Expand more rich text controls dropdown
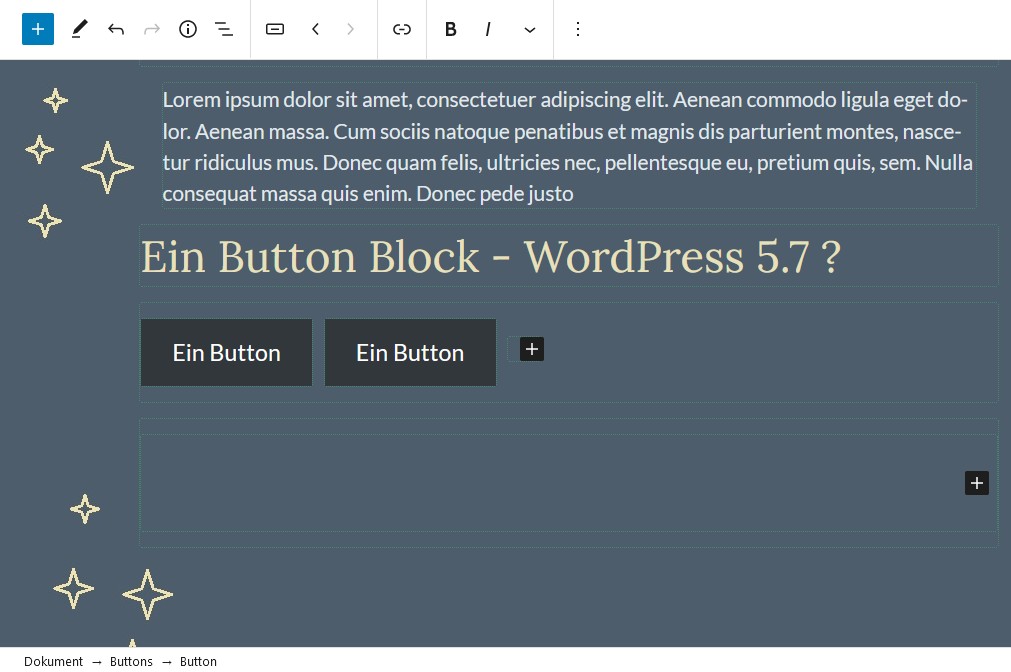1011x672 pixels. 529,30
